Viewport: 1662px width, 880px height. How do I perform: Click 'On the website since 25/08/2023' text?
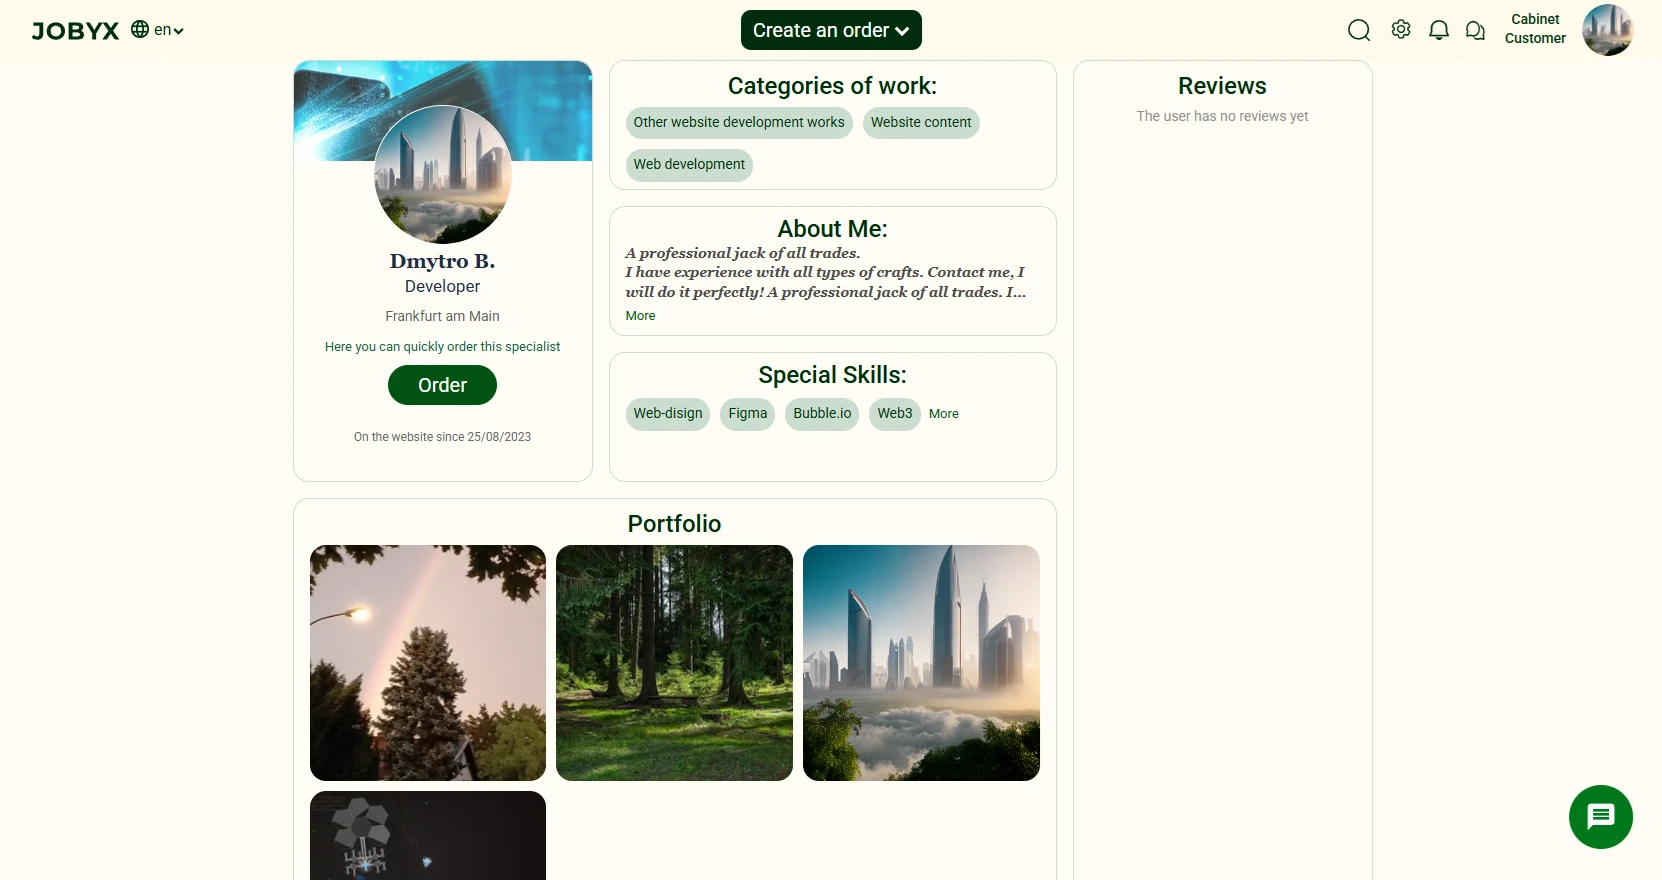click(x=442, y=437)
